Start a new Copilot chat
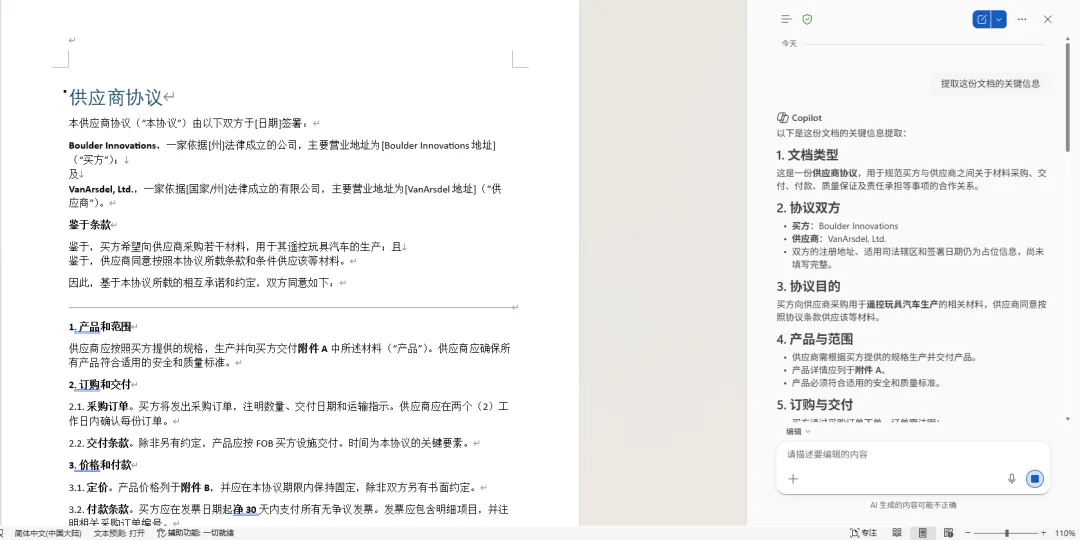Viewport: 1080px width, 540px height. click(982, 19)
